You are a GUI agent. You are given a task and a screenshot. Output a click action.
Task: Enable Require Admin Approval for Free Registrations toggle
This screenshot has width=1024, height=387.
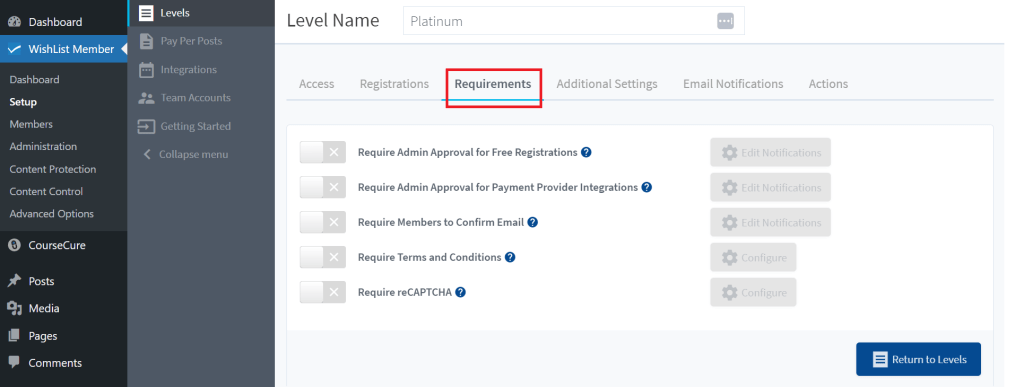click(x=323, y=152)
